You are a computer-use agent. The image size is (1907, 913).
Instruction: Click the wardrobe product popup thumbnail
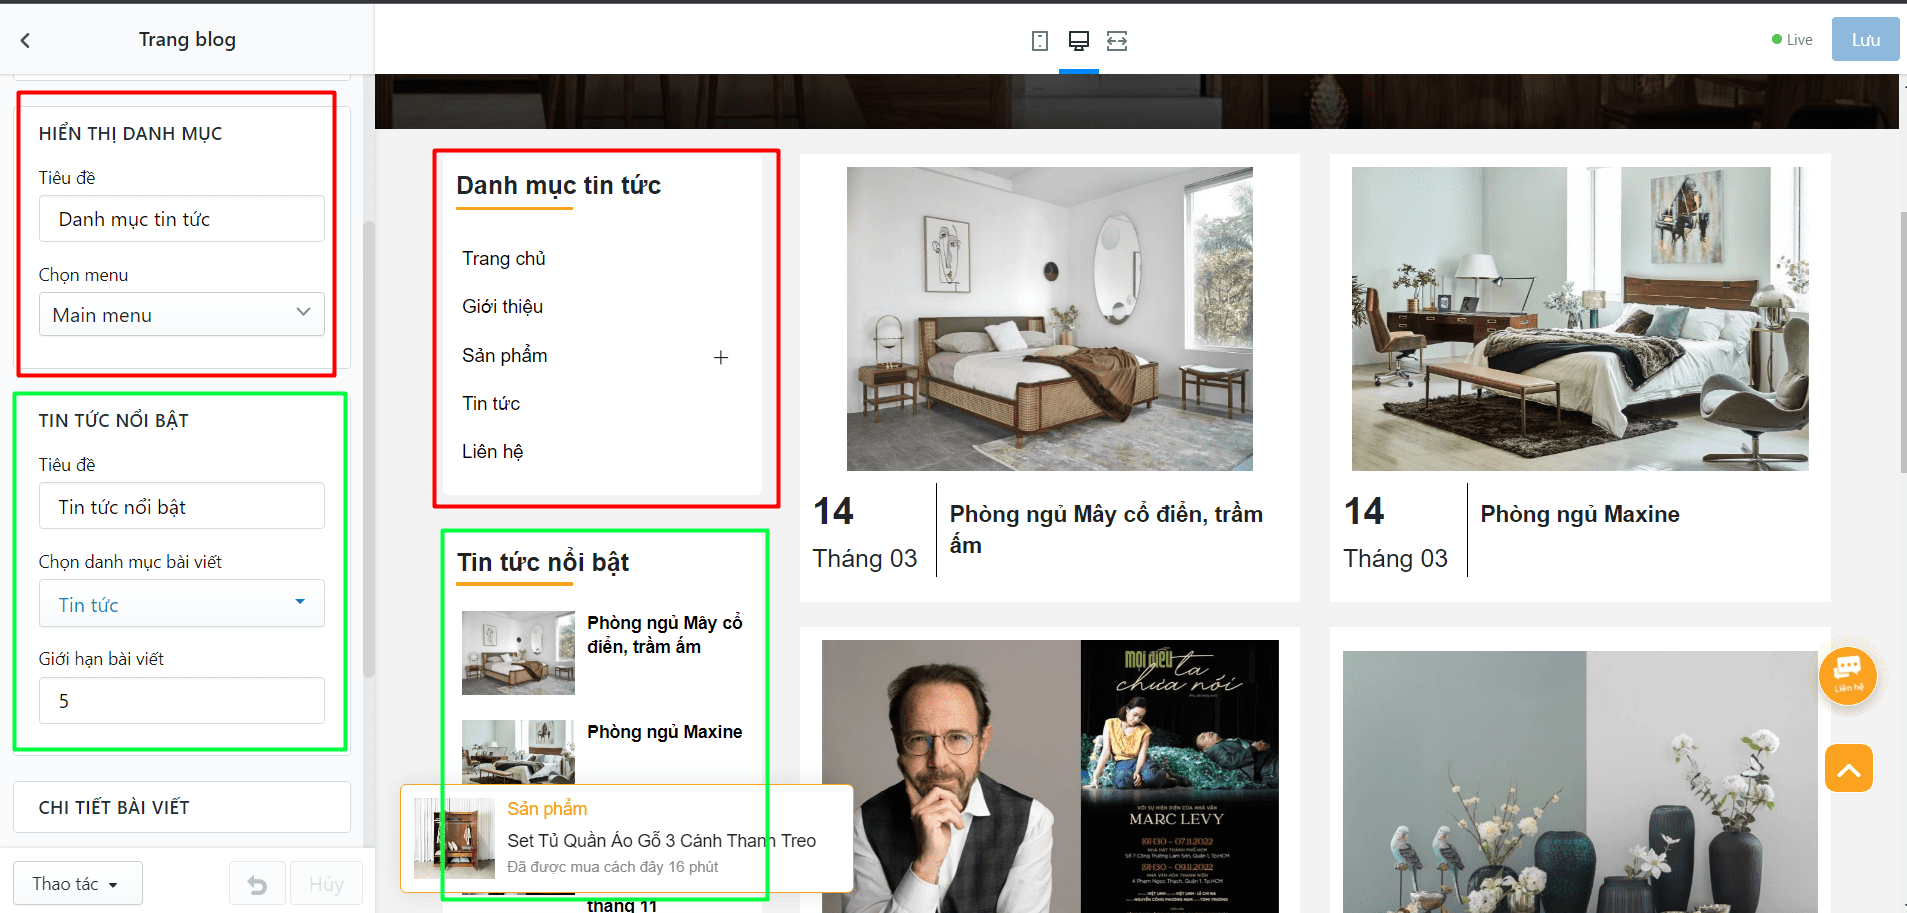tap(455, 838)
